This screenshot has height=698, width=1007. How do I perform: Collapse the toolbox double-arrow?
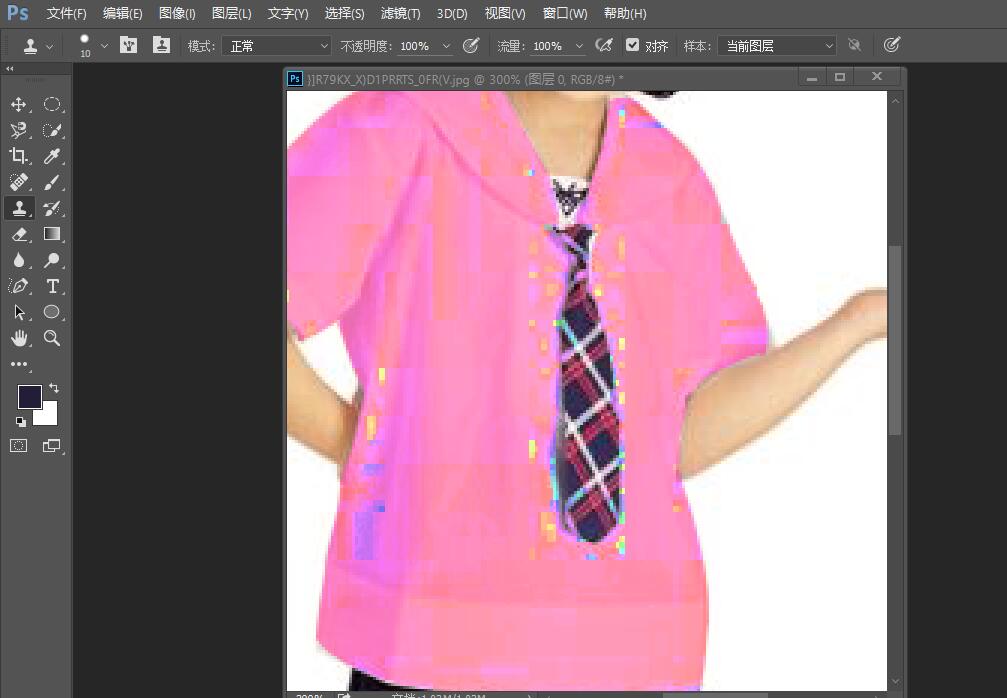pos(10,68)
